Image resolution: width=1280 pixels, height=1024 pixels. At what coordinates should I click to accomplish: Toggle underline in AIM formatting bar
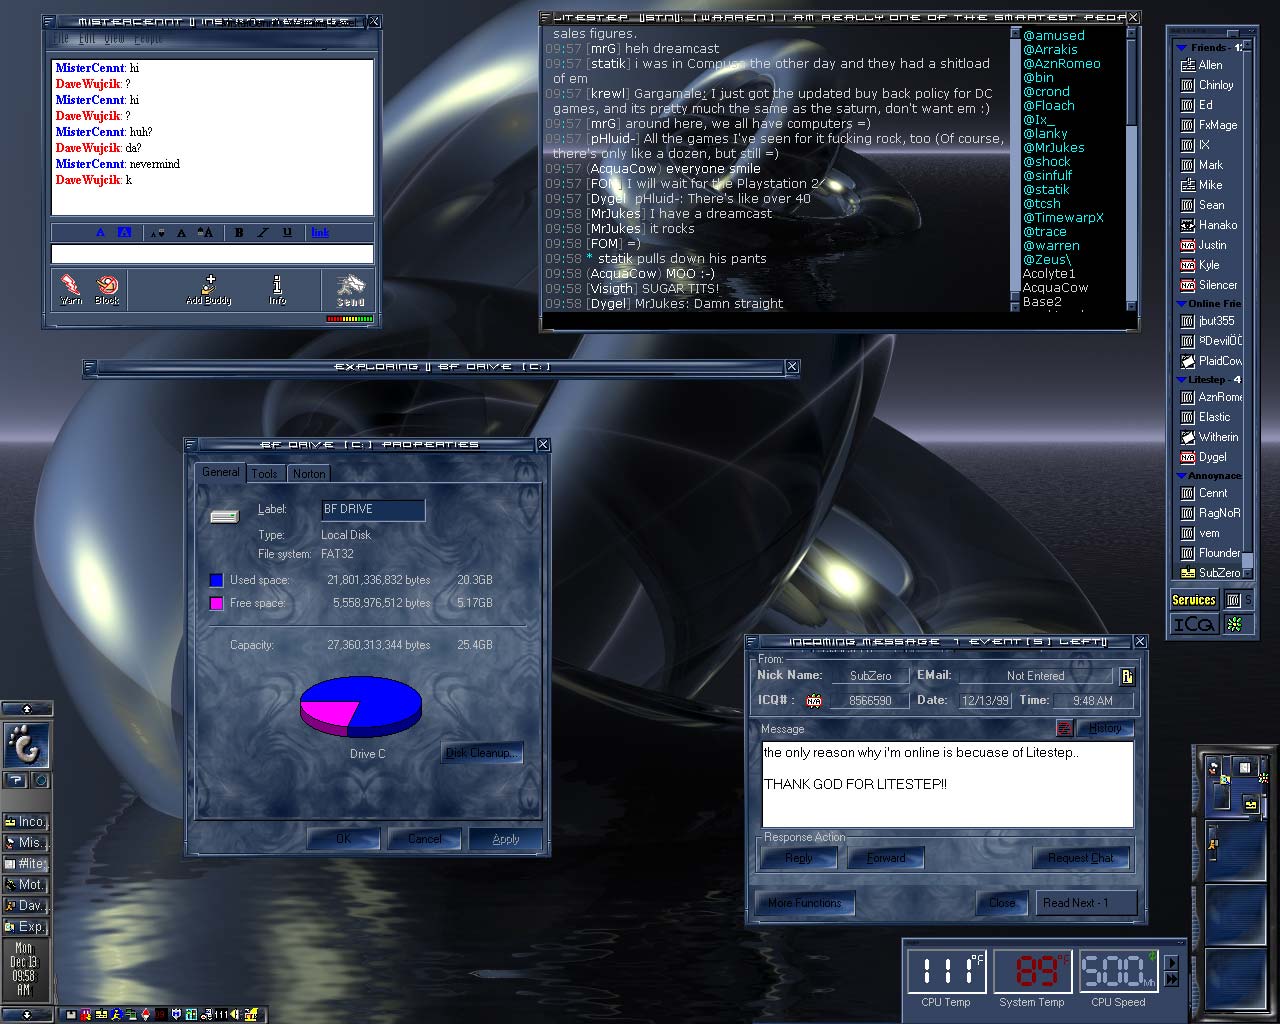coord(287,232)
